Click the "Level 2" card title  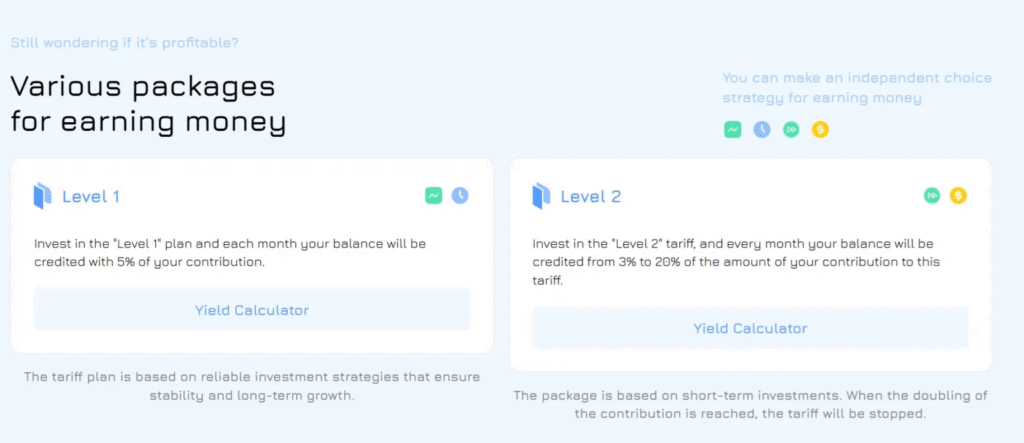(590, 197)
